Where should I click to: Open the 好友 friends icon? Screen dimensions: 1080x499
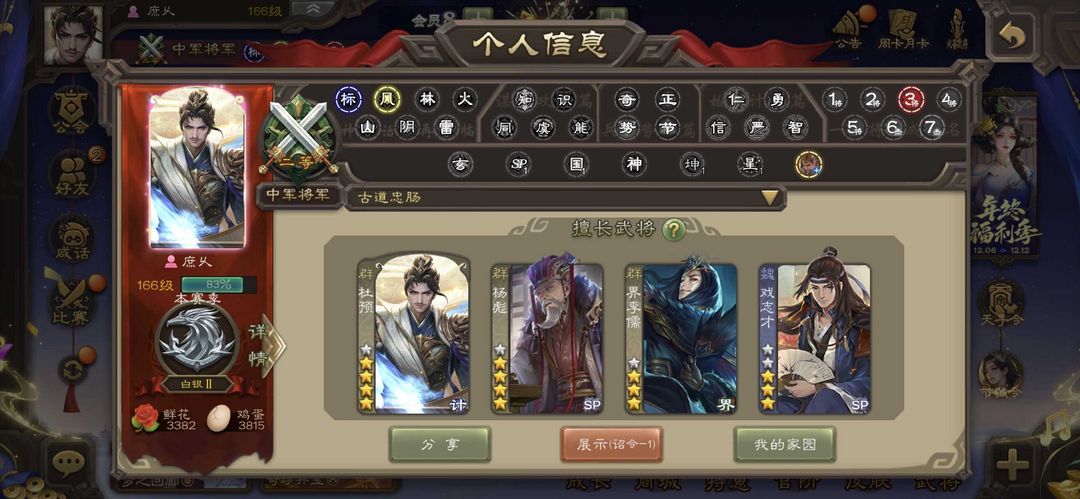click(72, 174)
